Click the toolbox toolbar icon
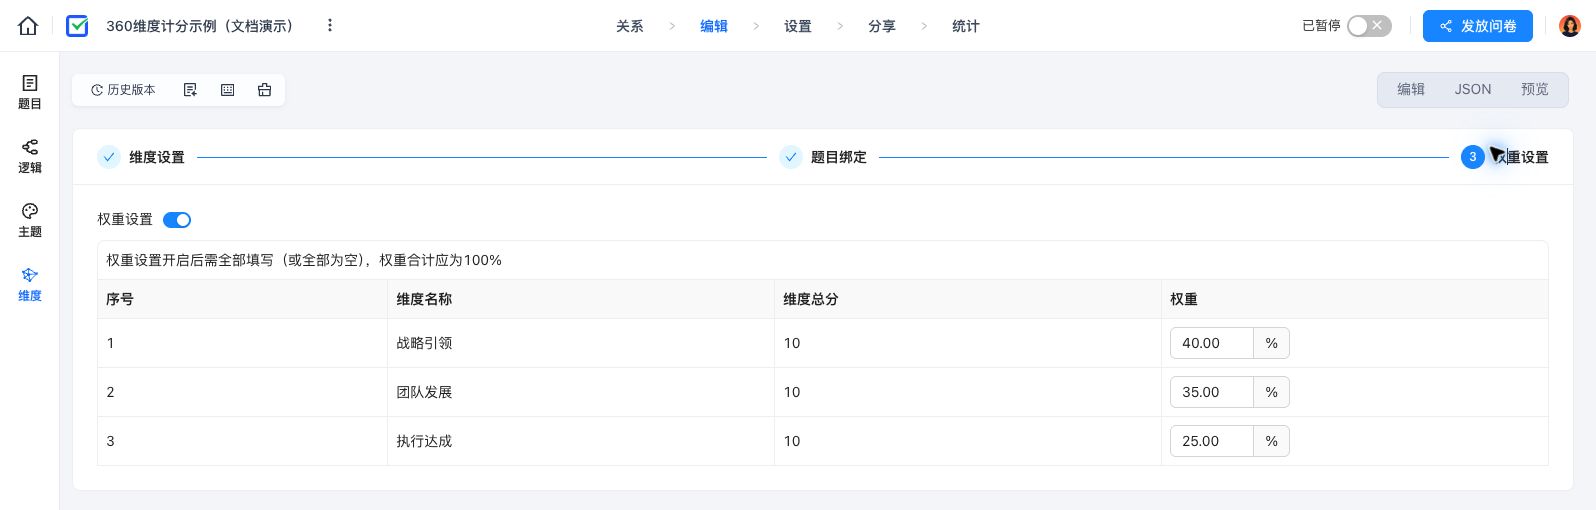Image resolution: width=1596 pixels, height=510 pixels. 264,90
